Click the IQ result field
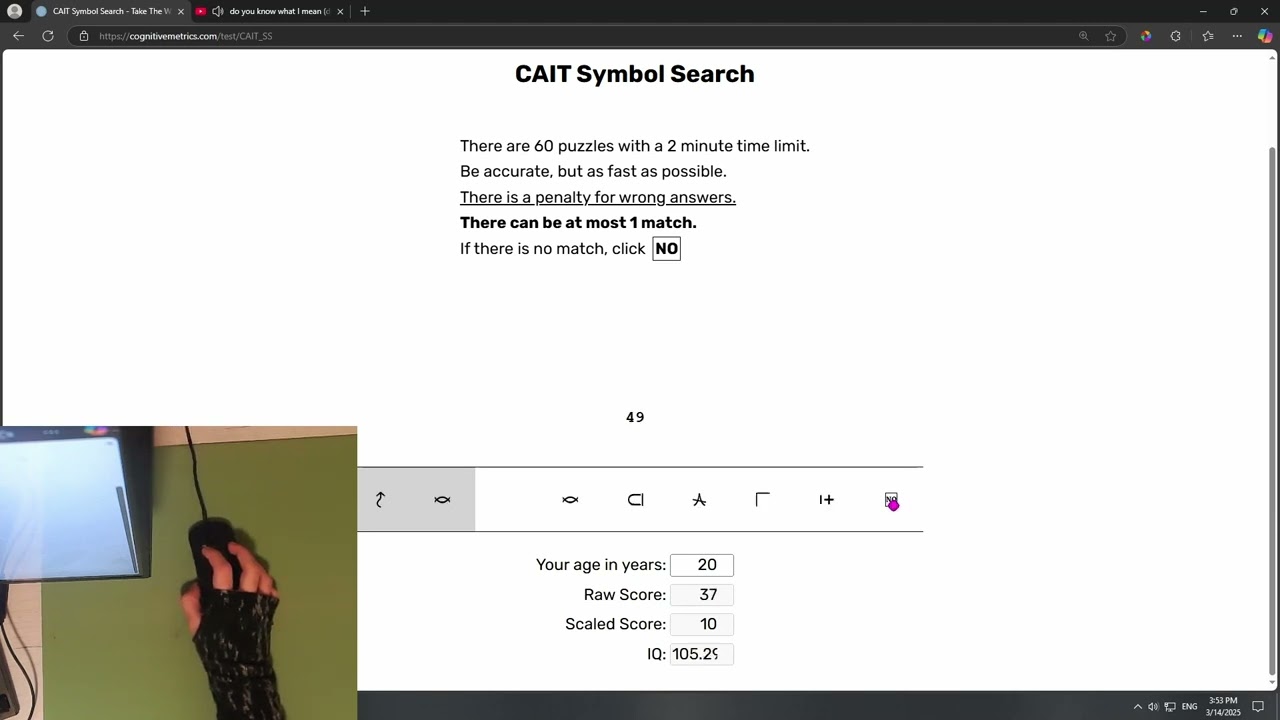The width and height of the screenshot is (1280, 720). [702, 654]
